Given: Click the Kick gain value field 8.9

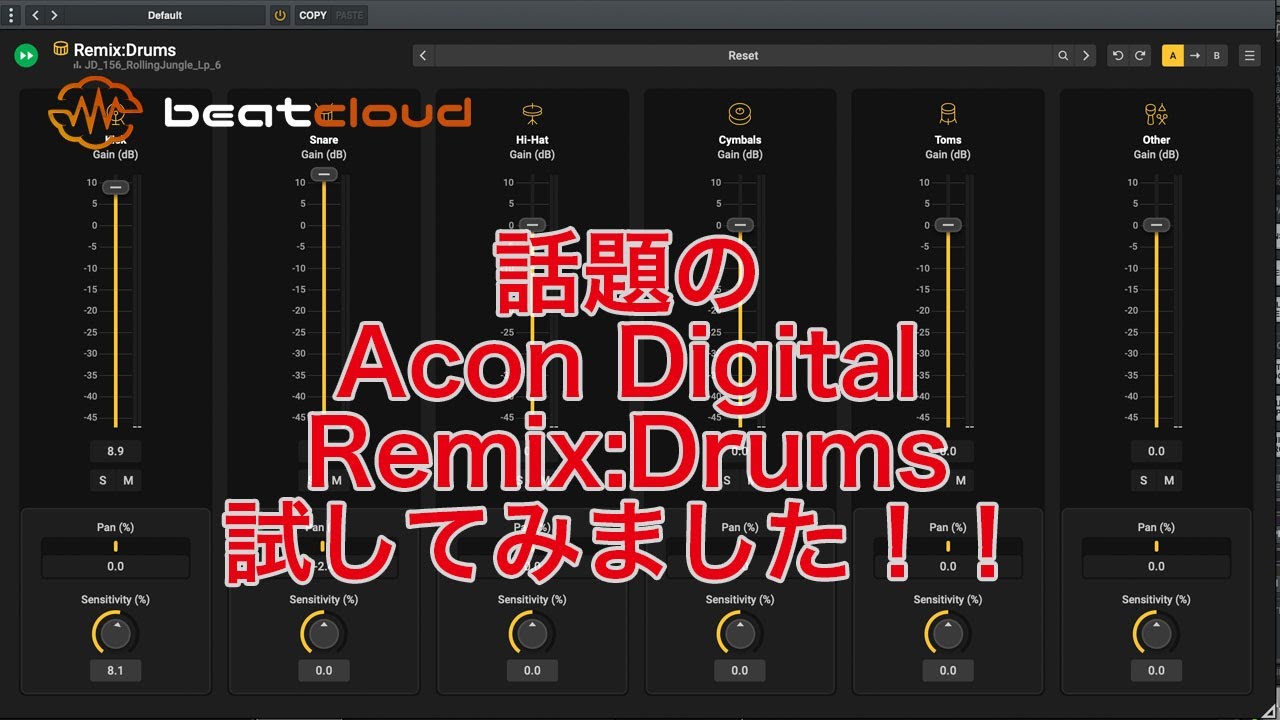Looking at the screenshot, I should pyautogui.click(x=116, y=451).
